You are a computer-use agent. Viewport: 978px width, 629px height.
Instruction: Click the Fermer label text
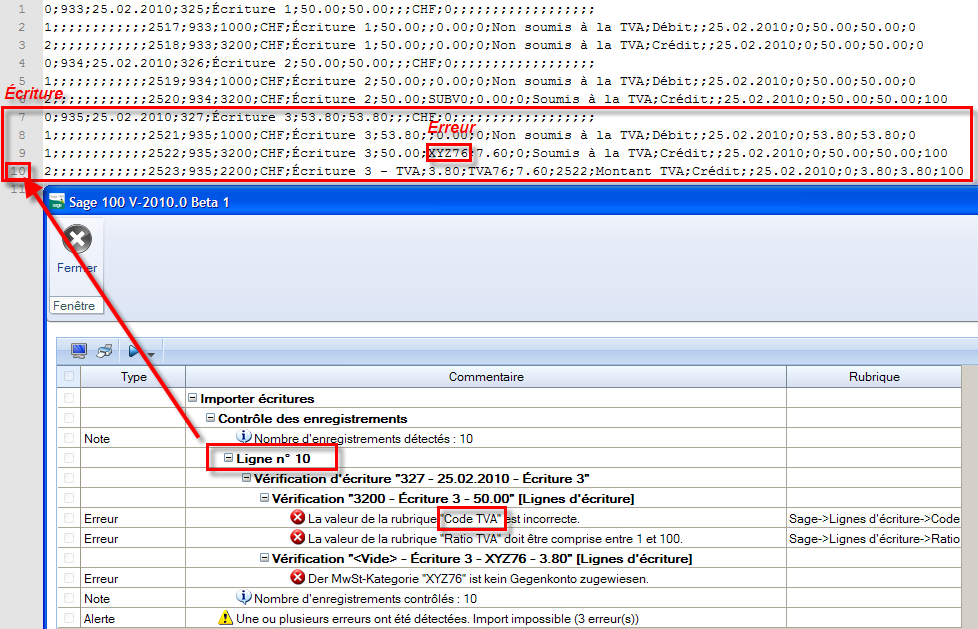[x=77, y=268]
